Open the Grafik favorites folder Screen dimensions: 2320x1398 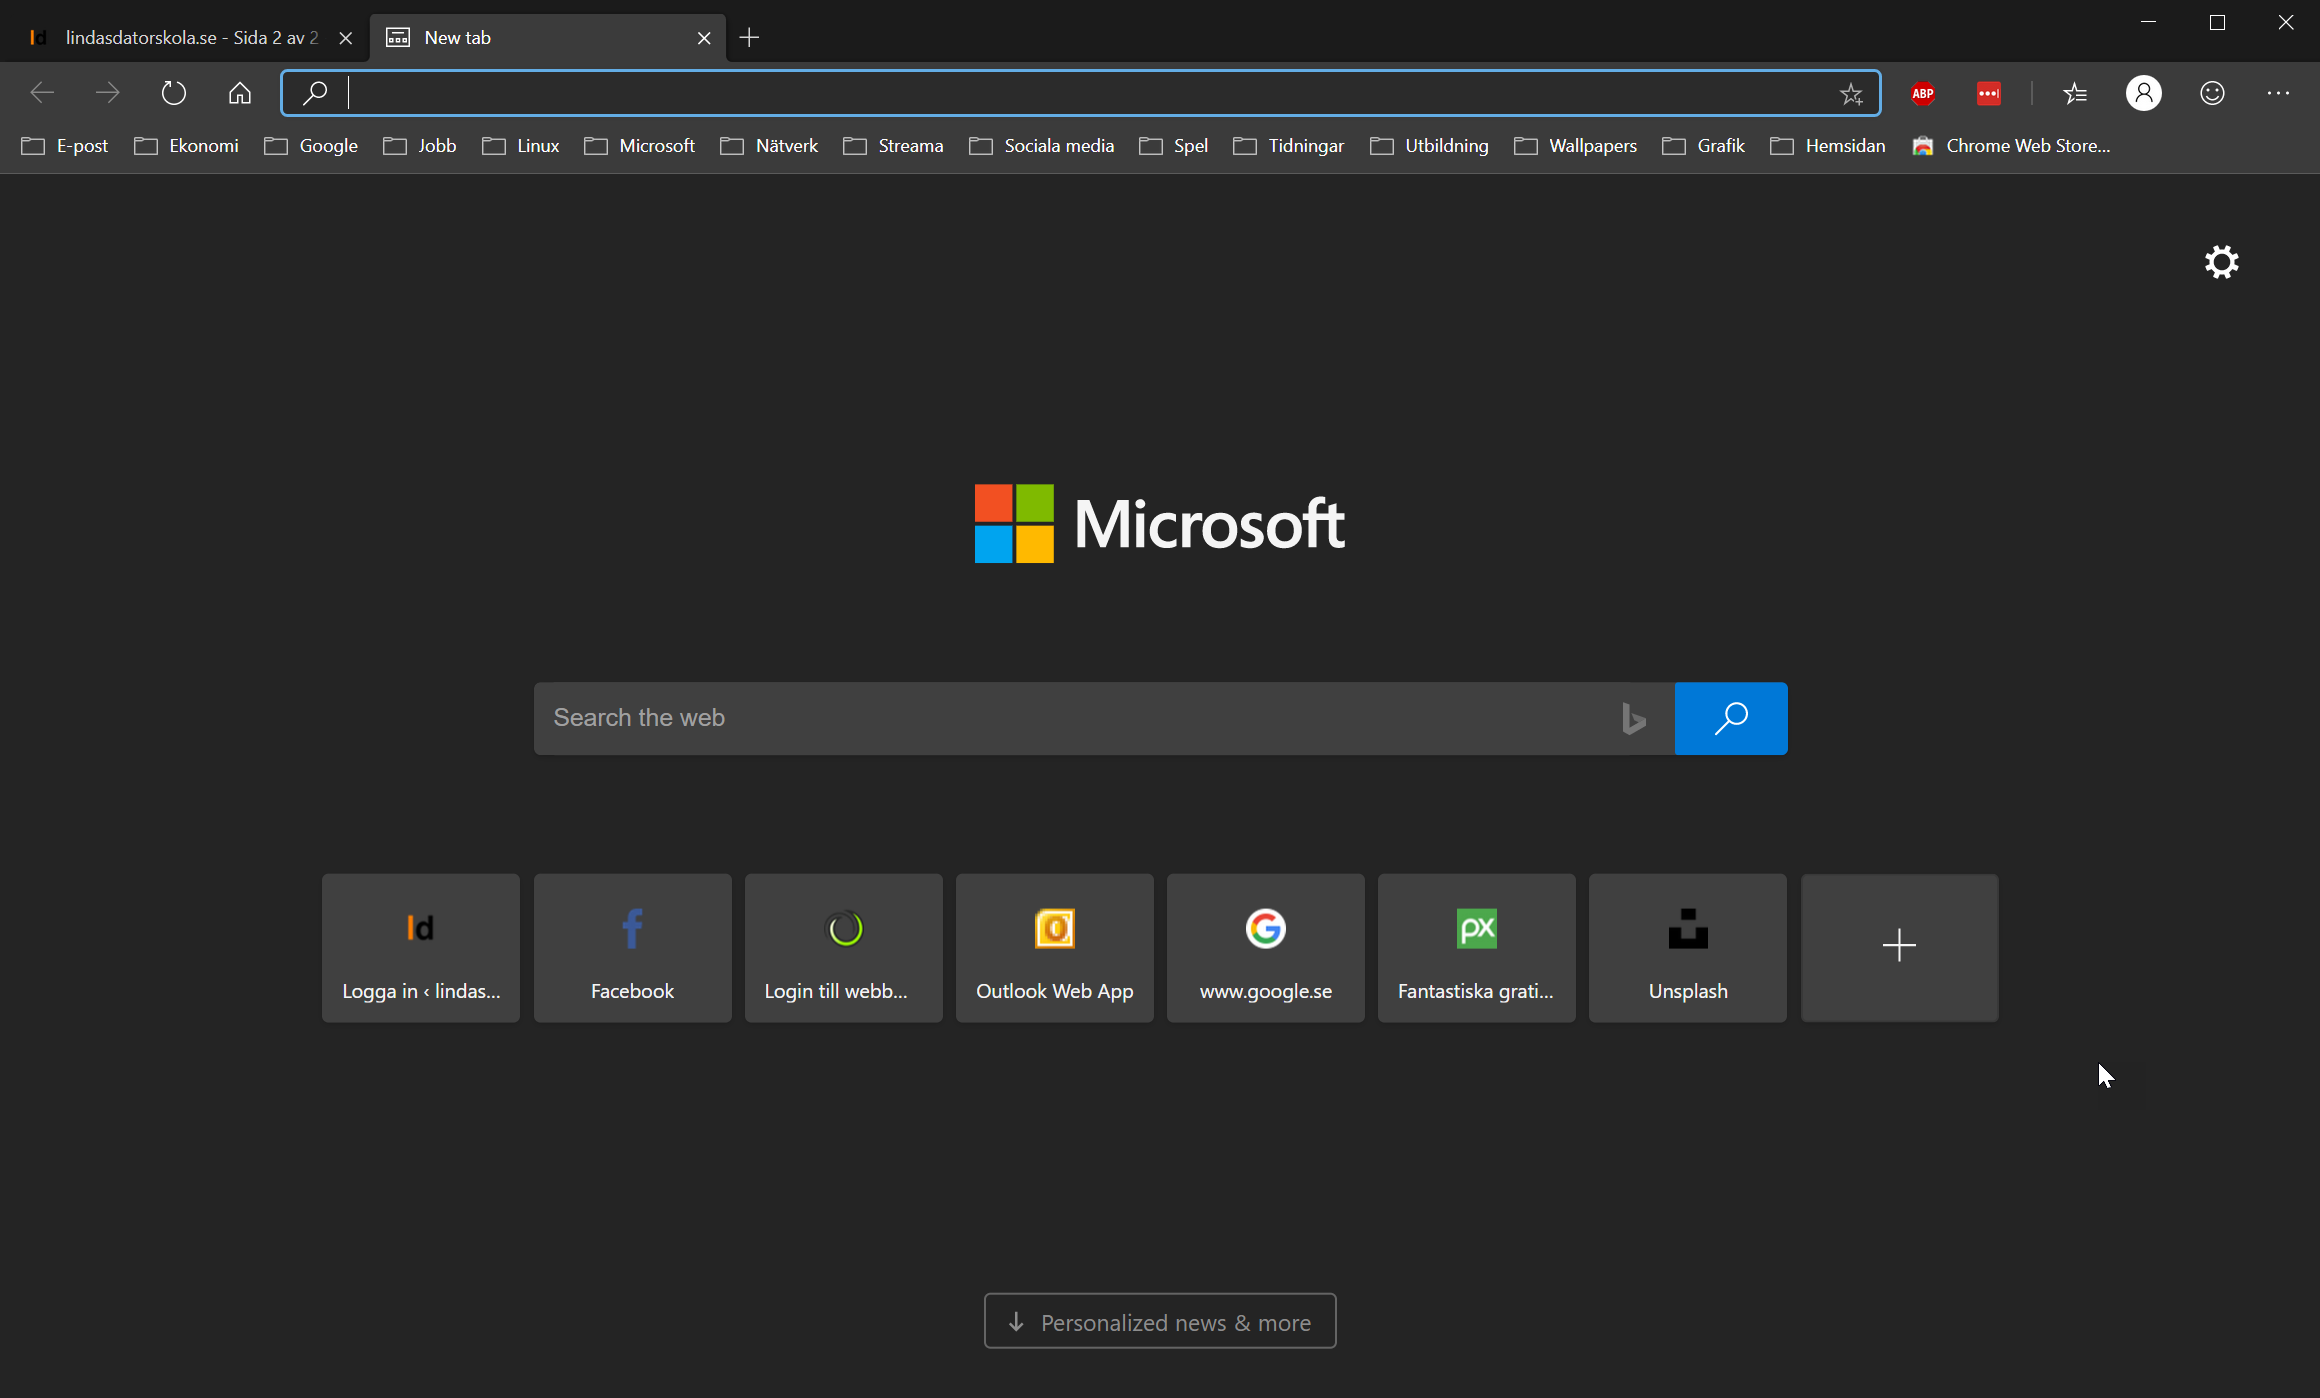tap(1703, 146)
